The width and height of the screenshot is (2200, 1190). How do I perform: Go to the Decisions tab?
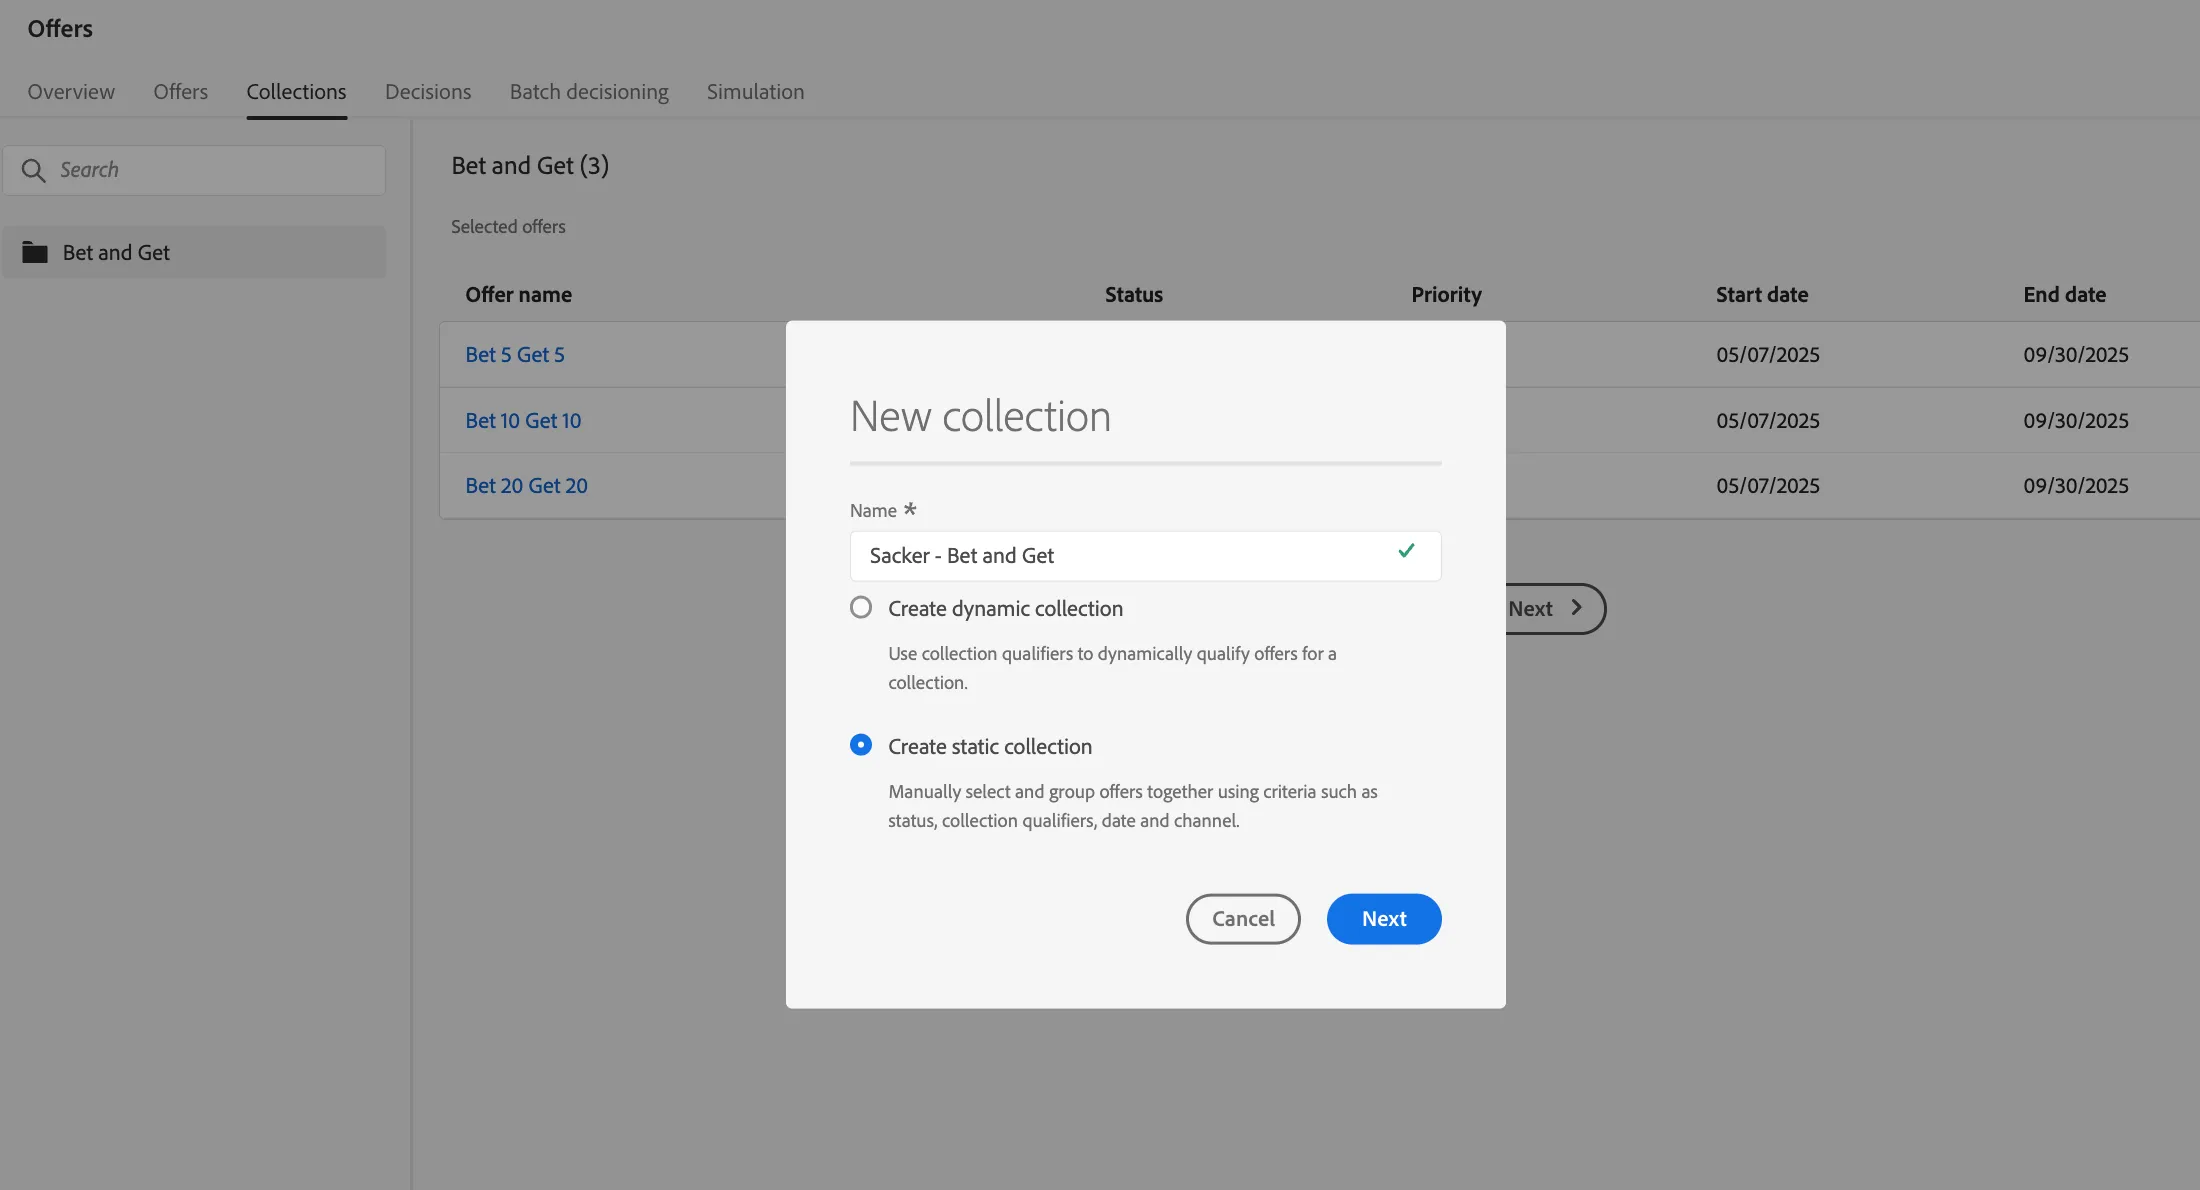428,92
